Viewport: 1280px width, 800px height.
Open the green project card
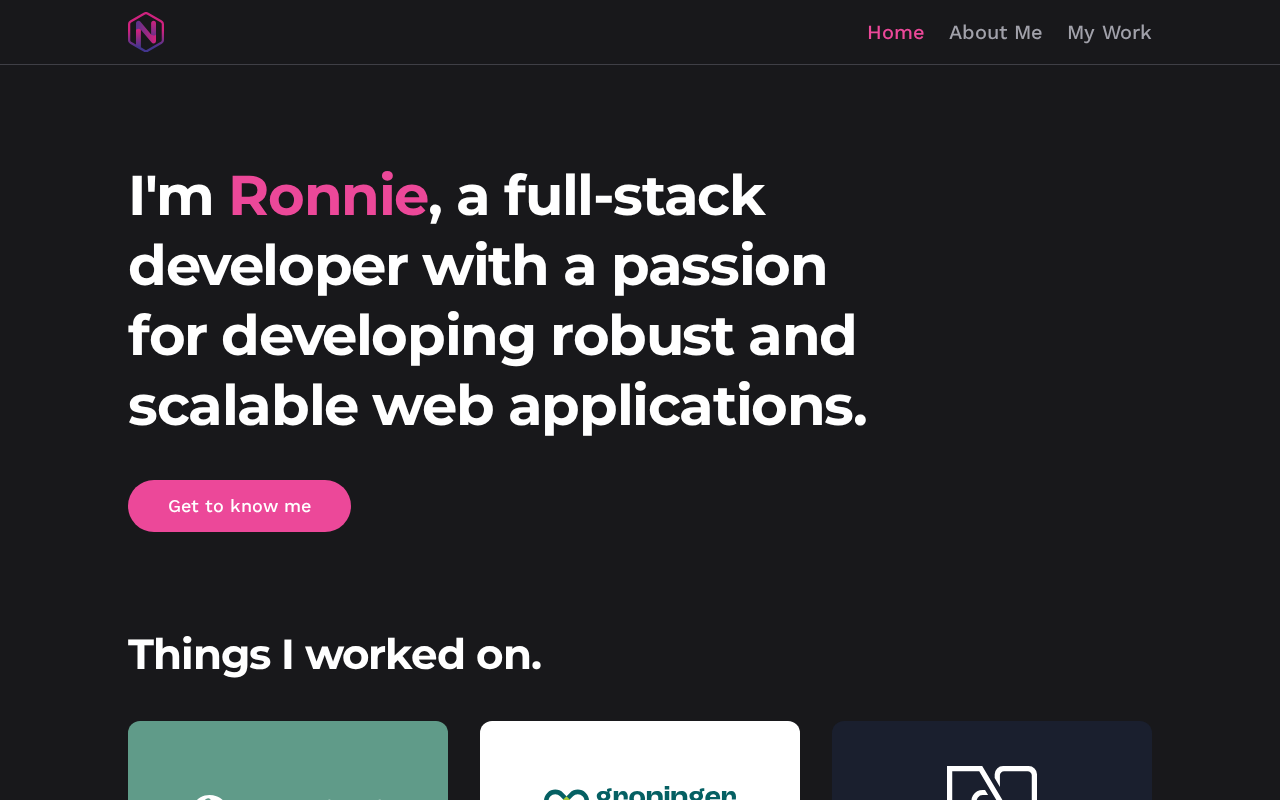pos(288,760)
